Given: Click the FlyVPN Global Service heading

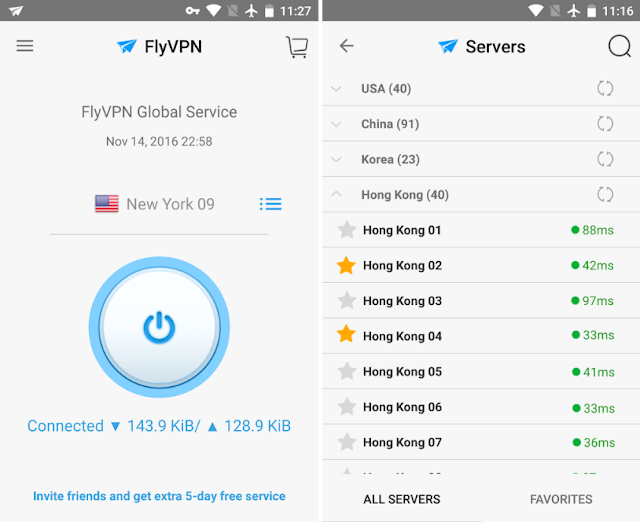Looking at the screenshot, I should pyautogui.click(x=159, y=112).
